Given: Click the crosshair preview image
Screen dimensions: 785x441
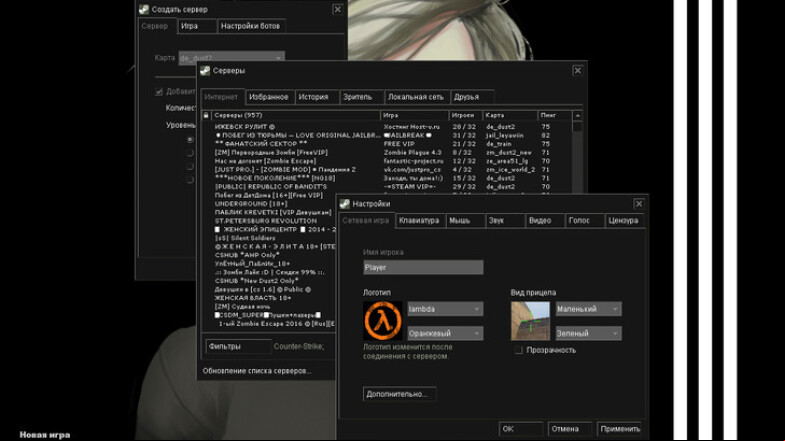Looking at the screenshot, I should click(x=530, y=321).
